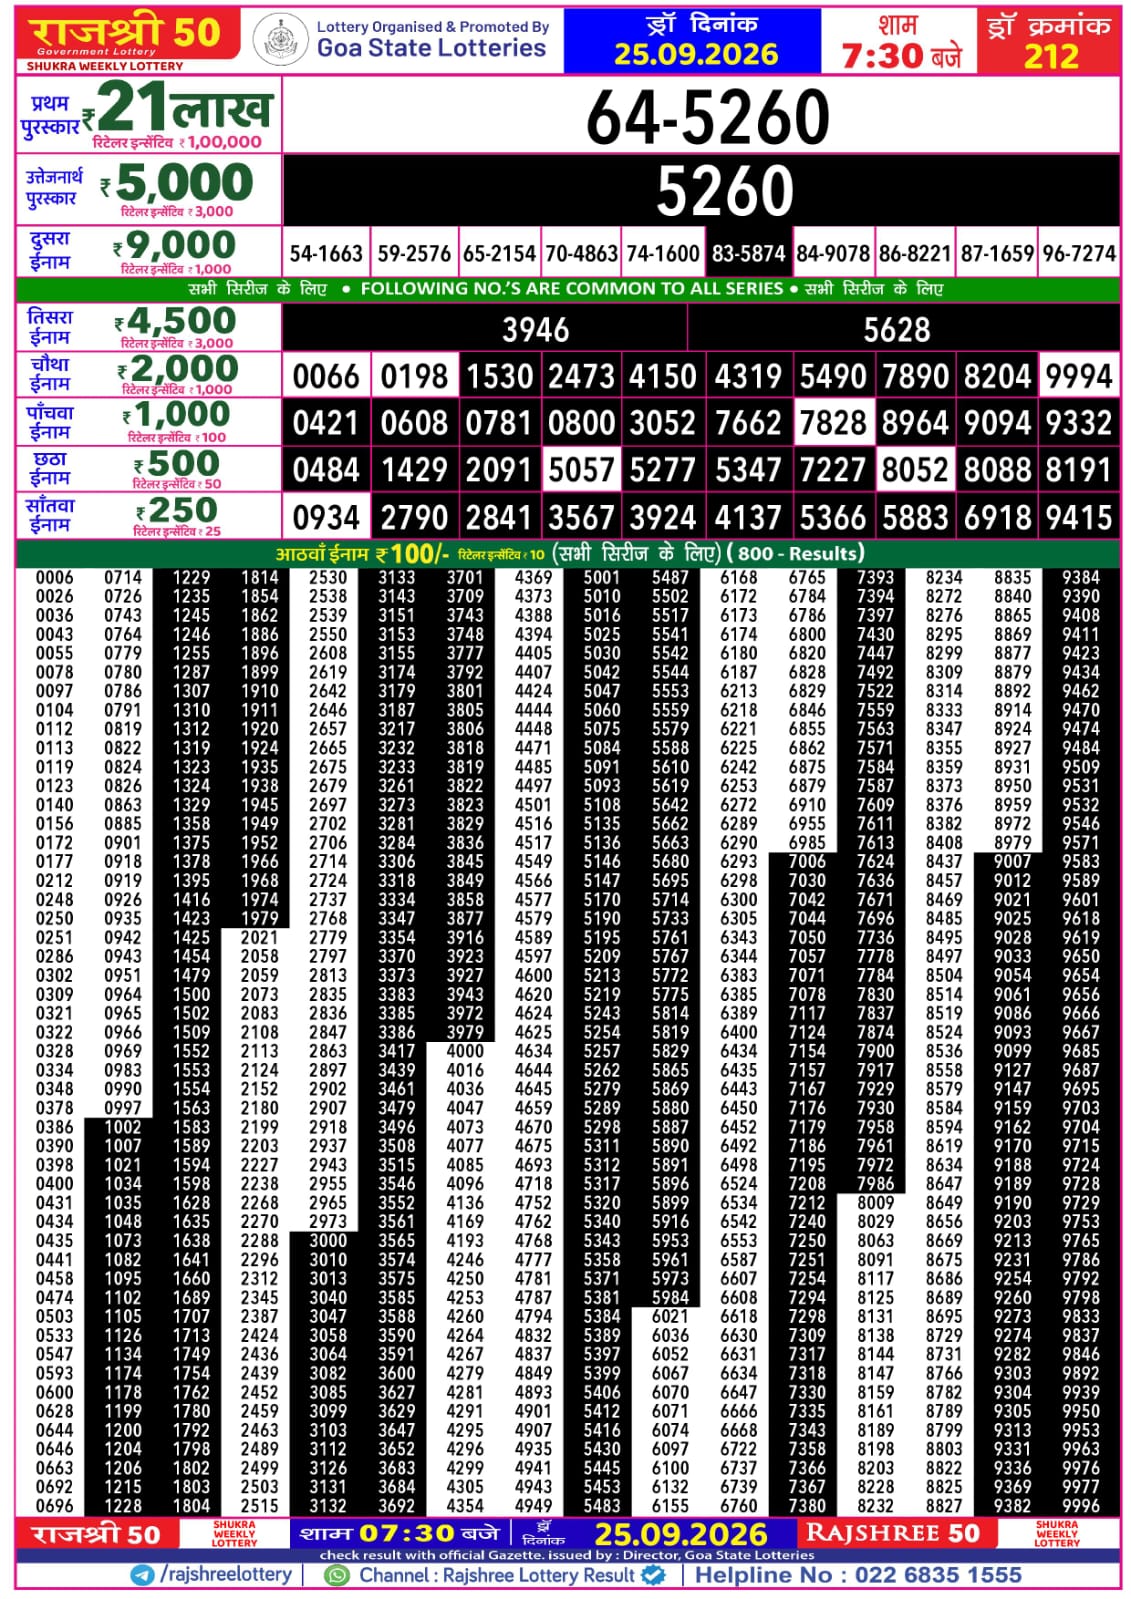This screenshot has height=1599, width=1131.
Task: Click the draw date 25.09.2026 in header
Action: point(696,54)
